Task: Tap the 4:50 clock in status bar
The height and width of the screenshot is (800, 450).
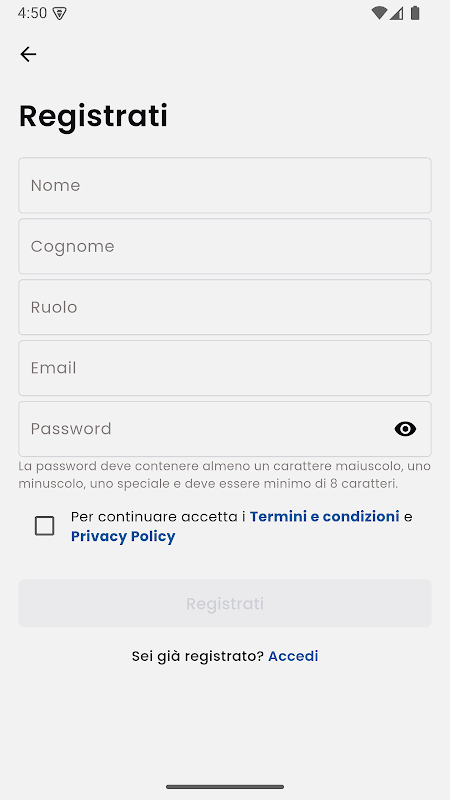Action: point(32,13)
